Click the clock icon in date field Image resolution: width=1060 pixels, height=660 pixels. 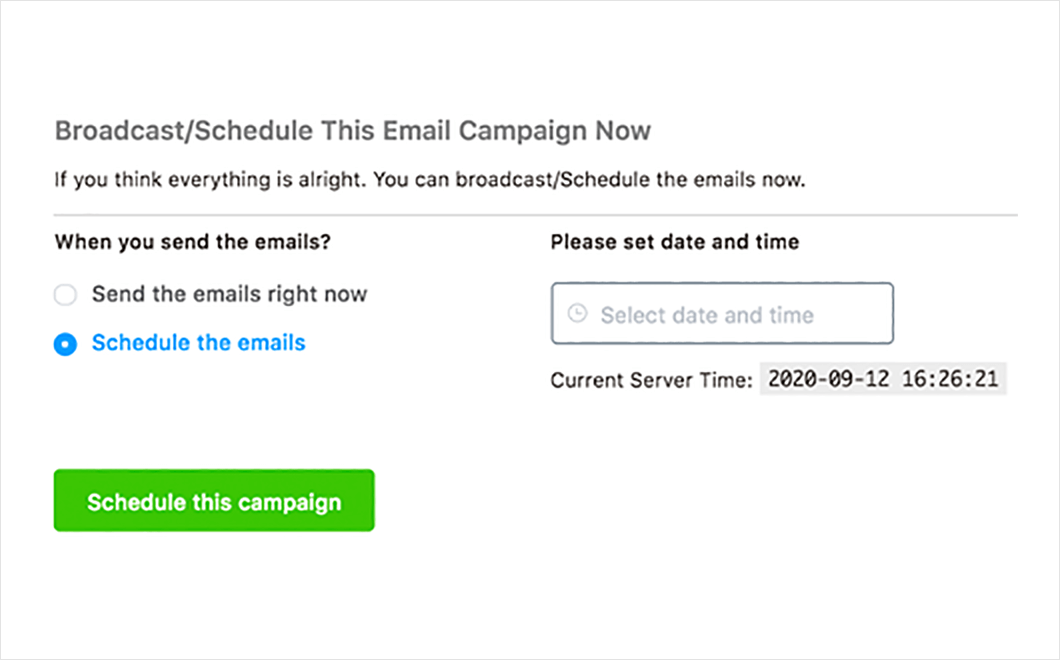(x=577, y=314)
